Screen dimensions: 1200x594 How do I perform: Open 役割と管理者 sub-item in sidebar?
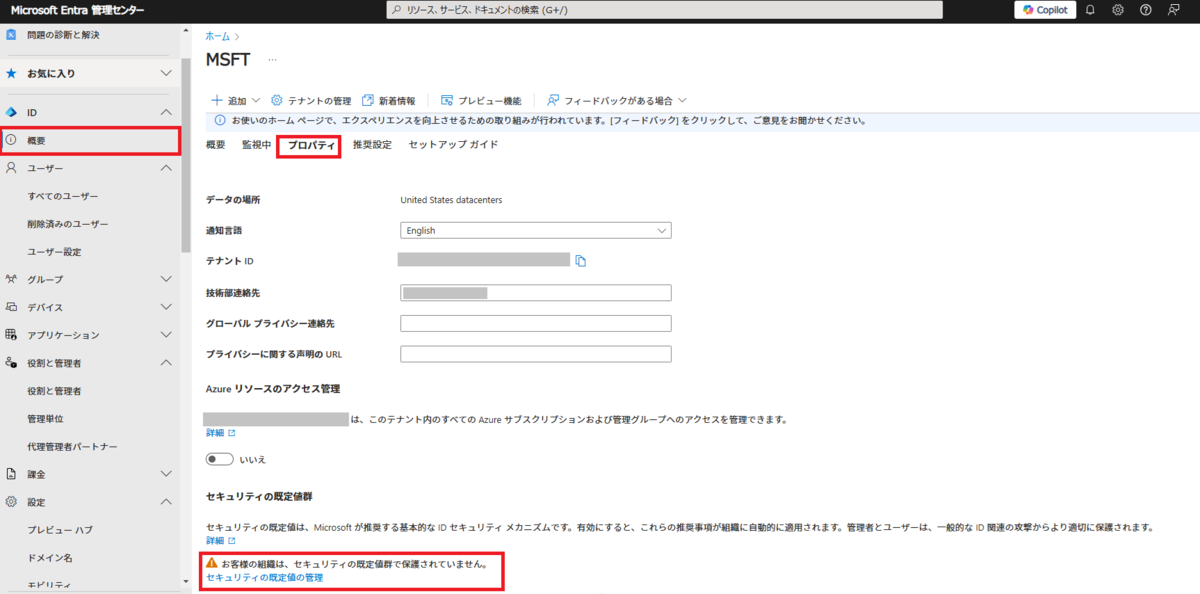[54, 391]
